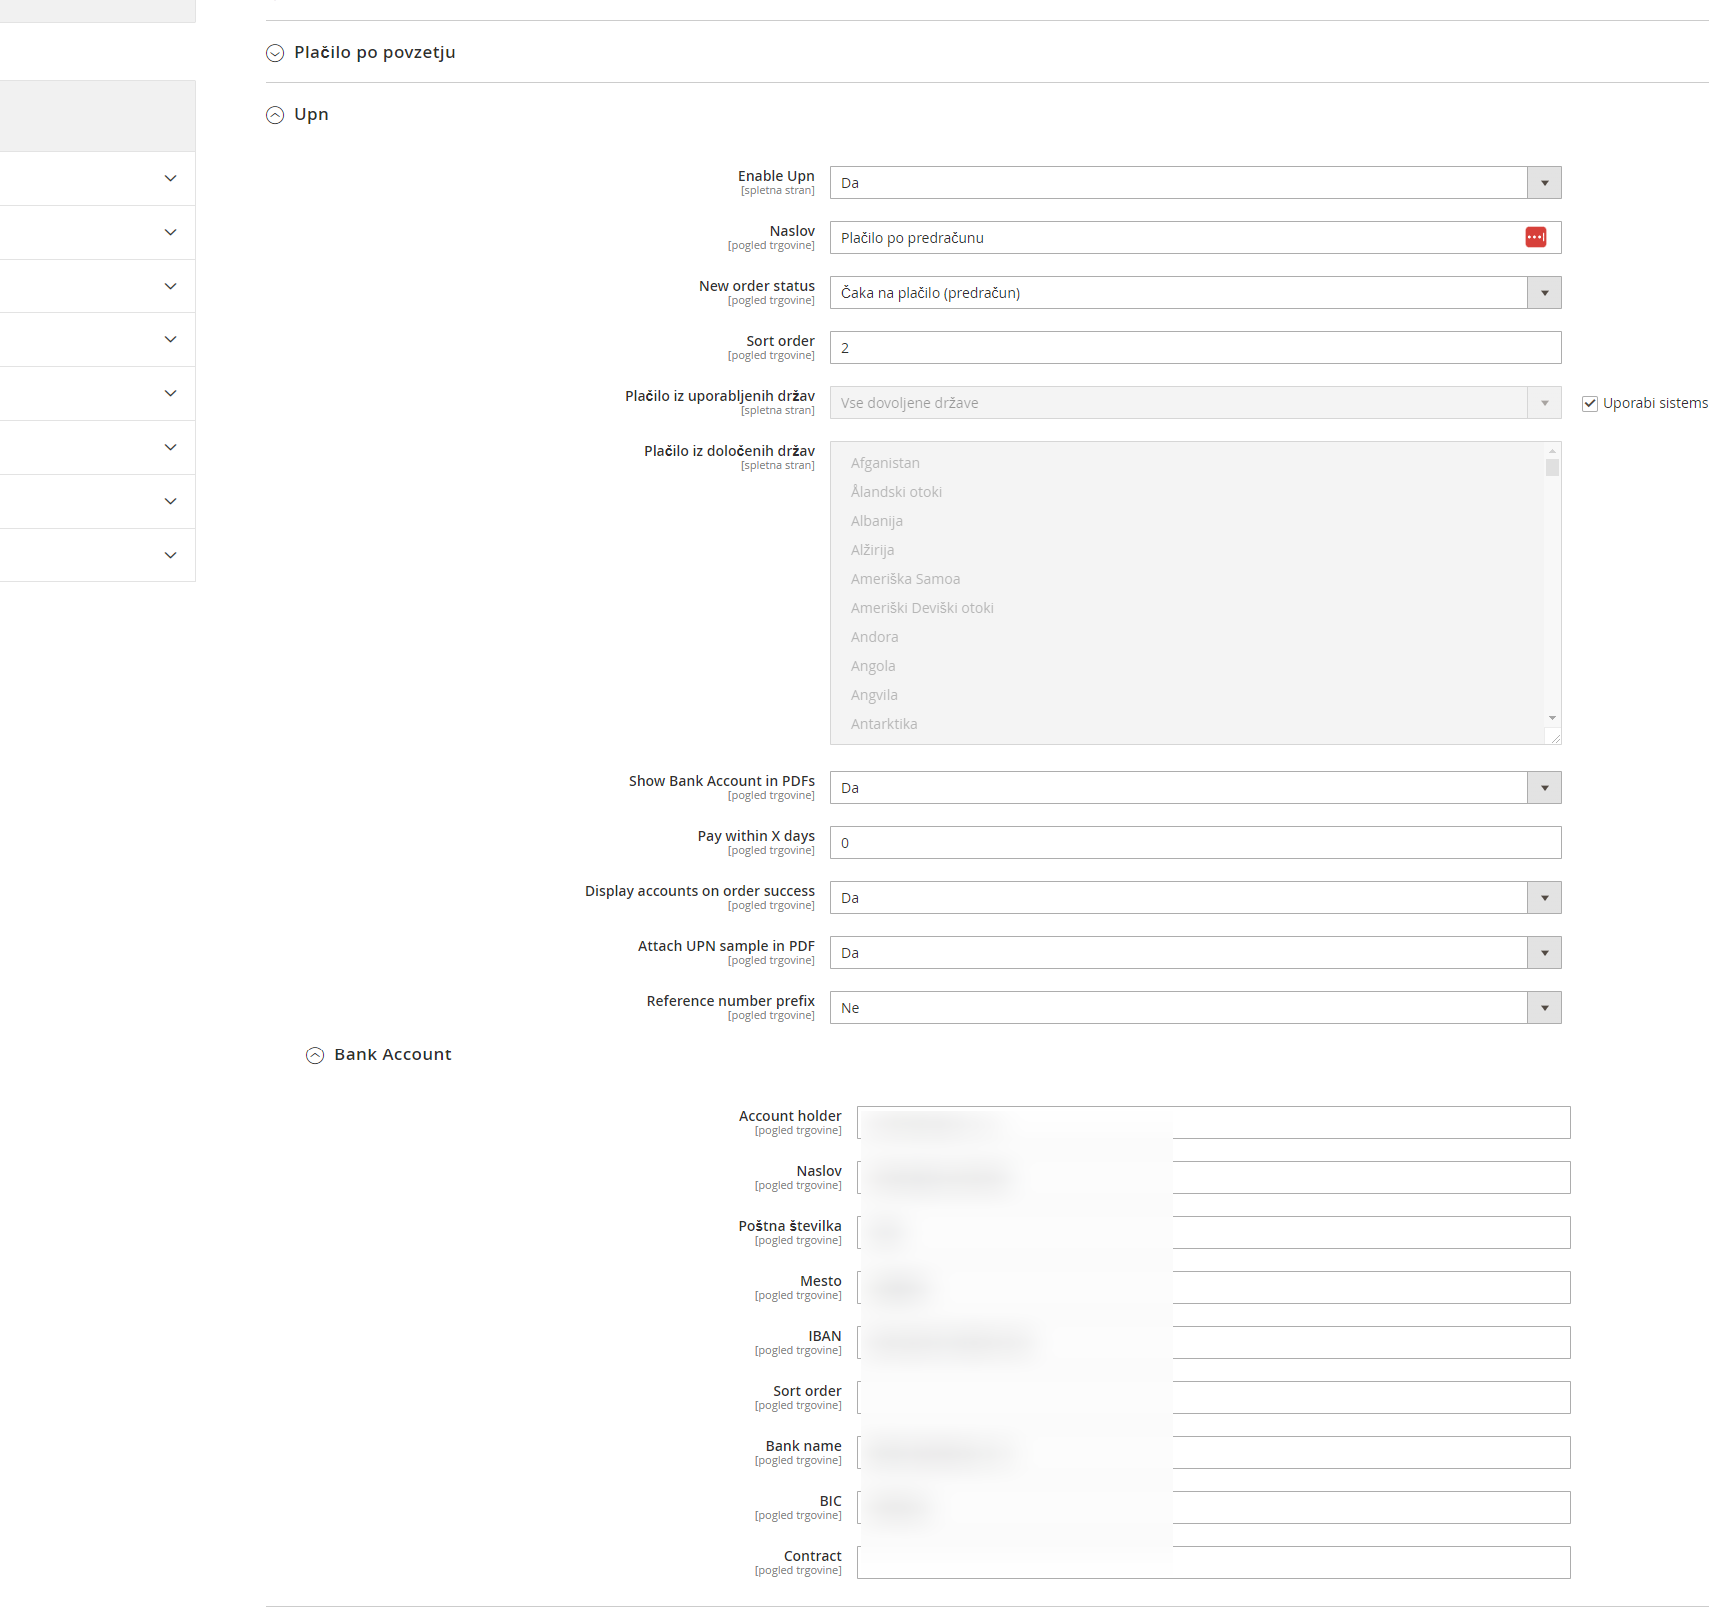
Task: Click the BIC input field
Action: [1214, 1508]
